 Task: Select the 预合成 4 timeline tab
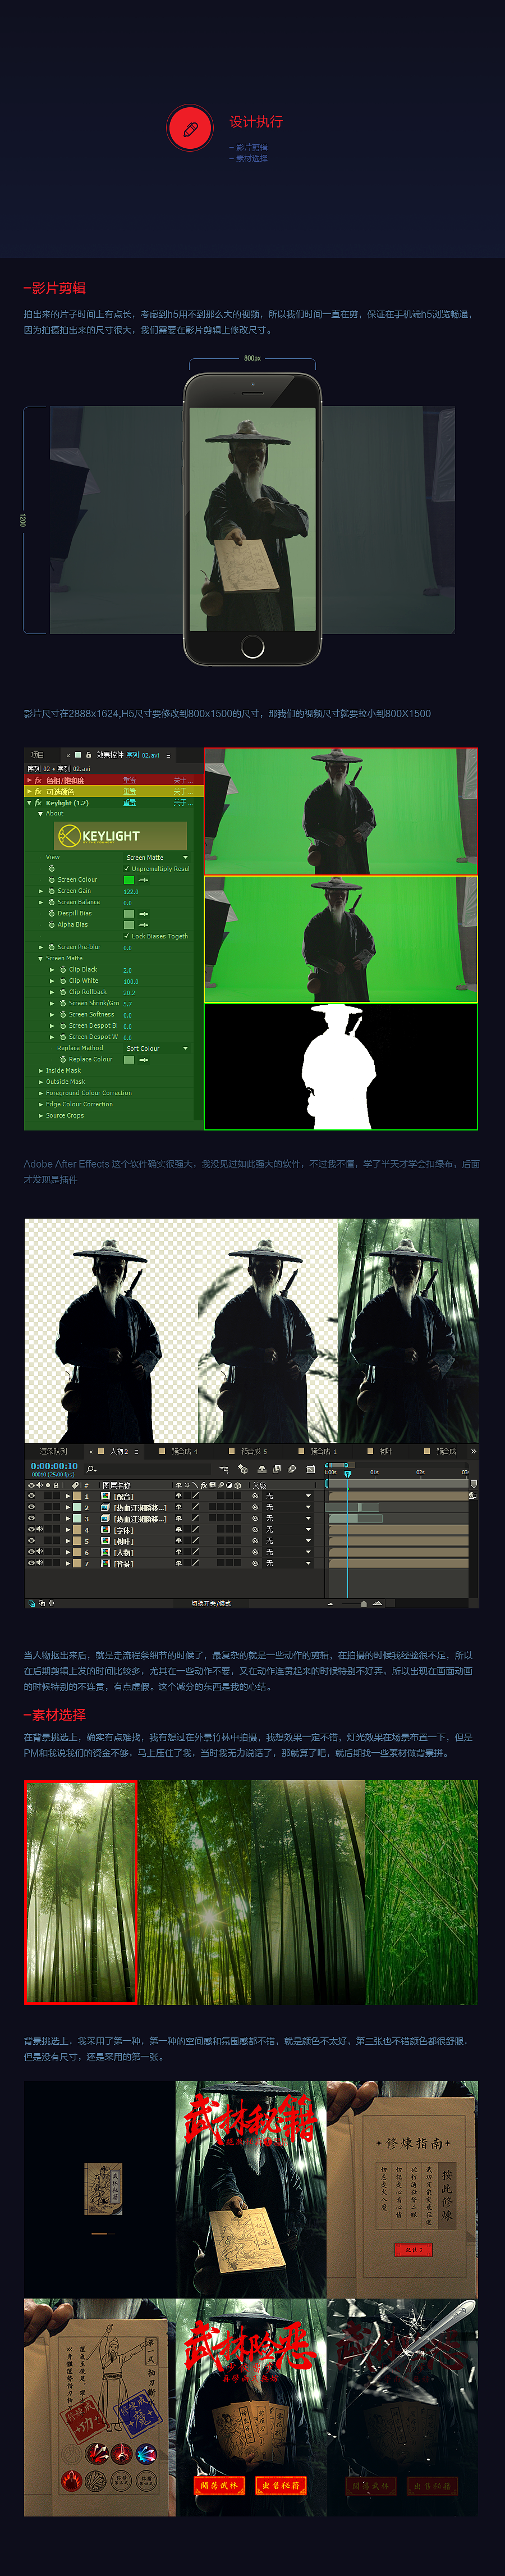pos(185,1451)
